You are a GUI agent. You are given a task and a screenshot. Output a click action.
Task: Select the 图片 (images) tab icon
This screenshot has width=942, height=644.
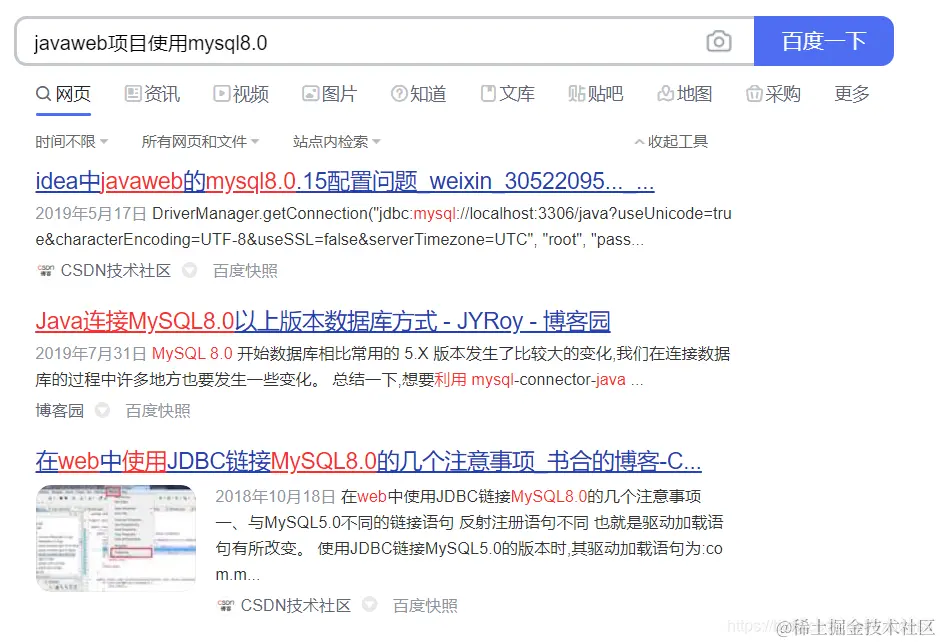pyautogui.click(x=311, y=94)
